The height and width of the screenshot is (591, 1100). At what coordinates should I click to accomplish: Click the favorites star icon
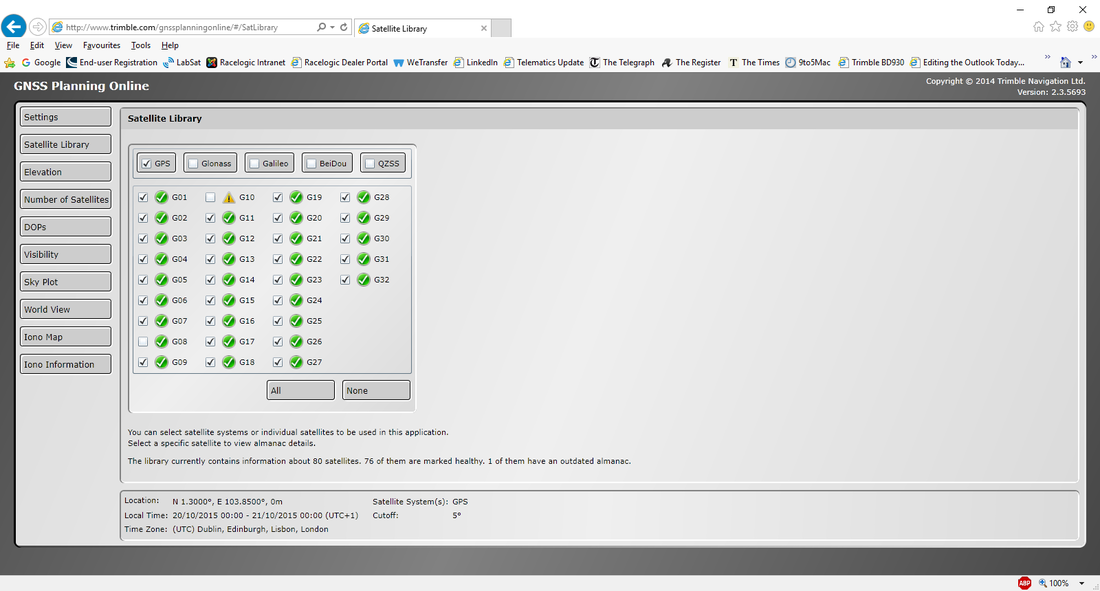click(1055, 27)
